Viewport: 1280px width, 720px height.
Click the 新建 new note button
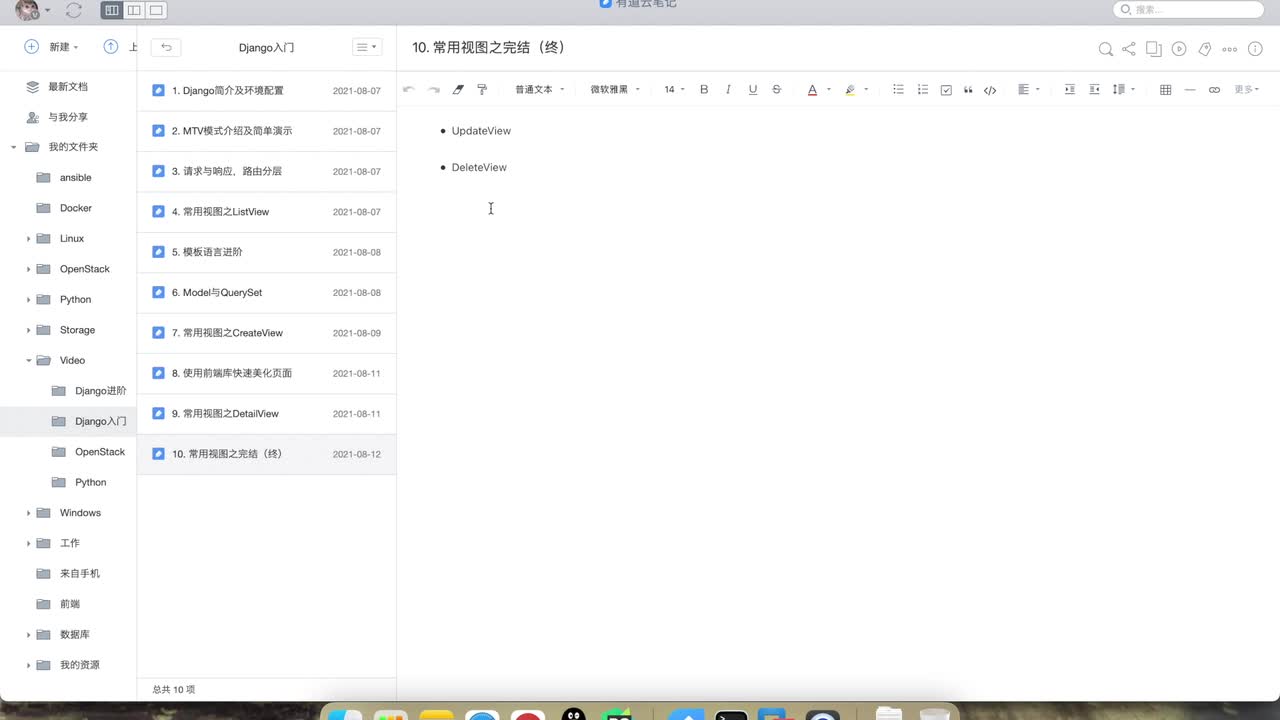(x=51, y=47)
